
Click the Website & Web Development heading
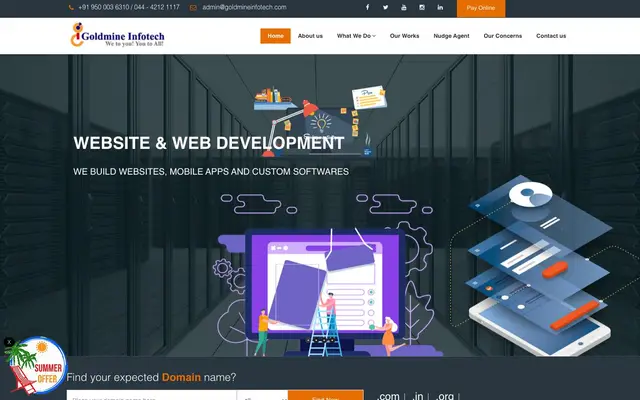pos(209,143)
